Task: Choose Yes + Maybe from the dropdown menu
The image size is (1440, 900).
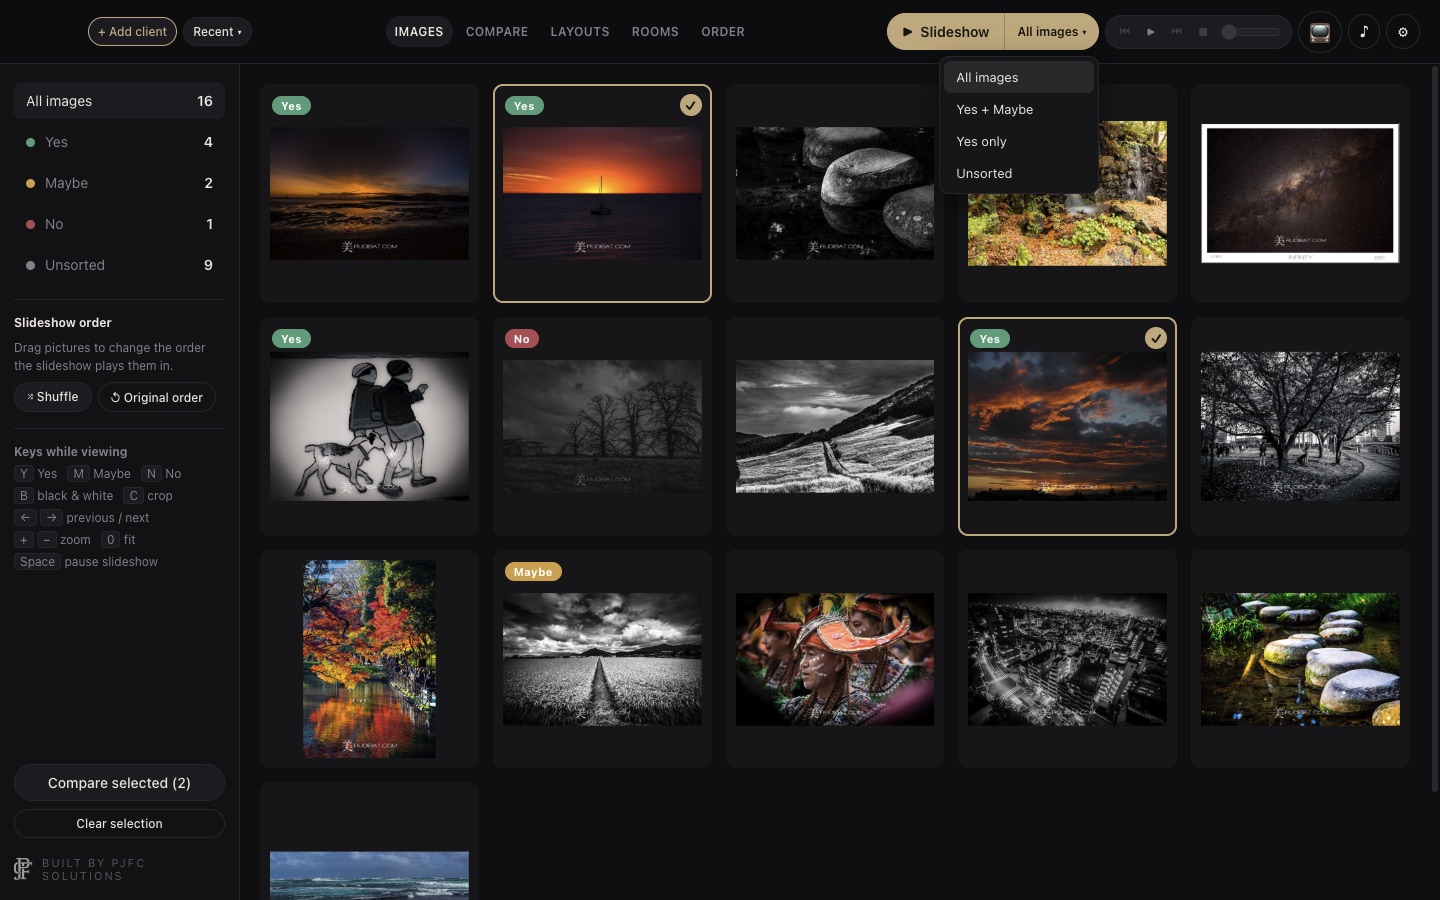Action: tap(1018, 109)
